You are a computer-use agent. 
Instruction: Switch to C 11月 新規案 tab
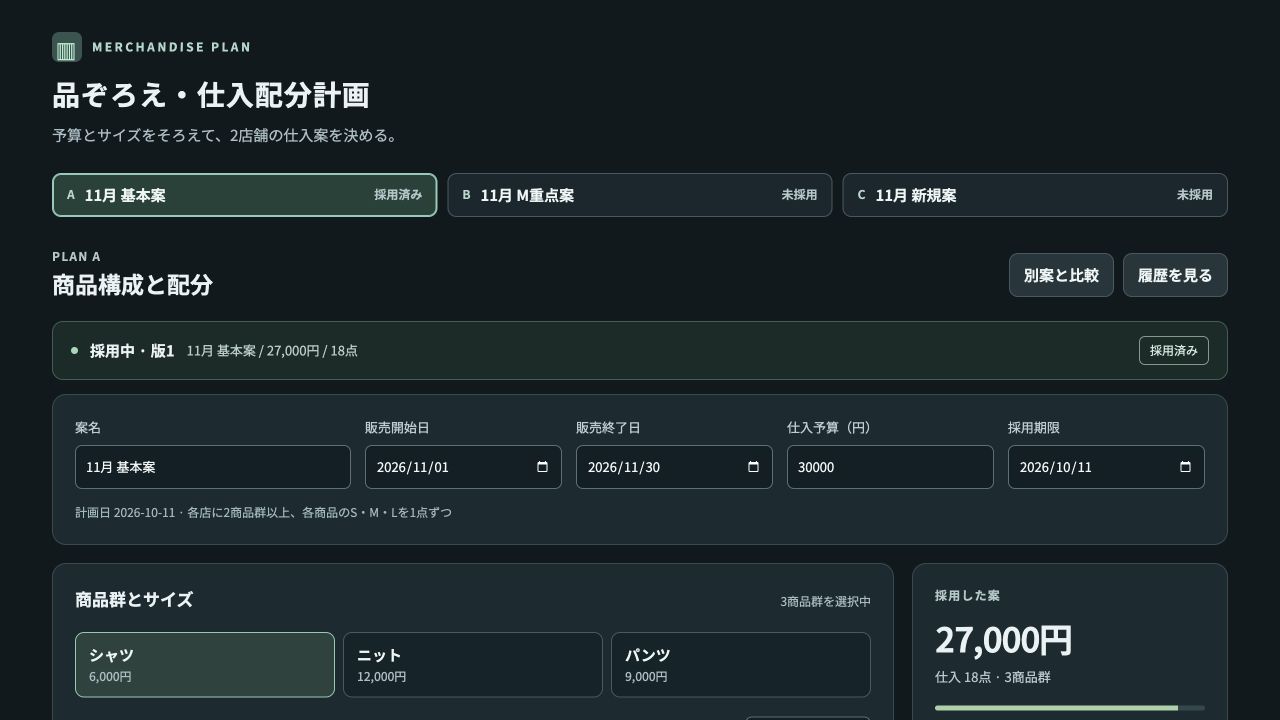coord(1035,195)
